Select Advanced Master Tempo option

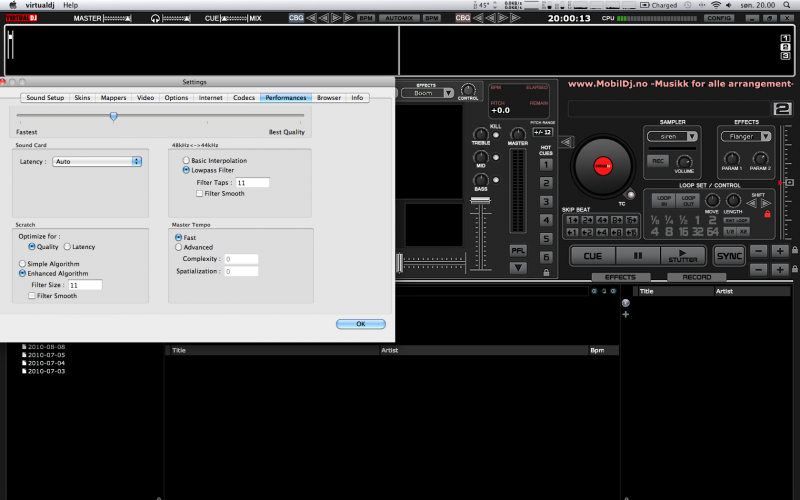coord(178,247)
